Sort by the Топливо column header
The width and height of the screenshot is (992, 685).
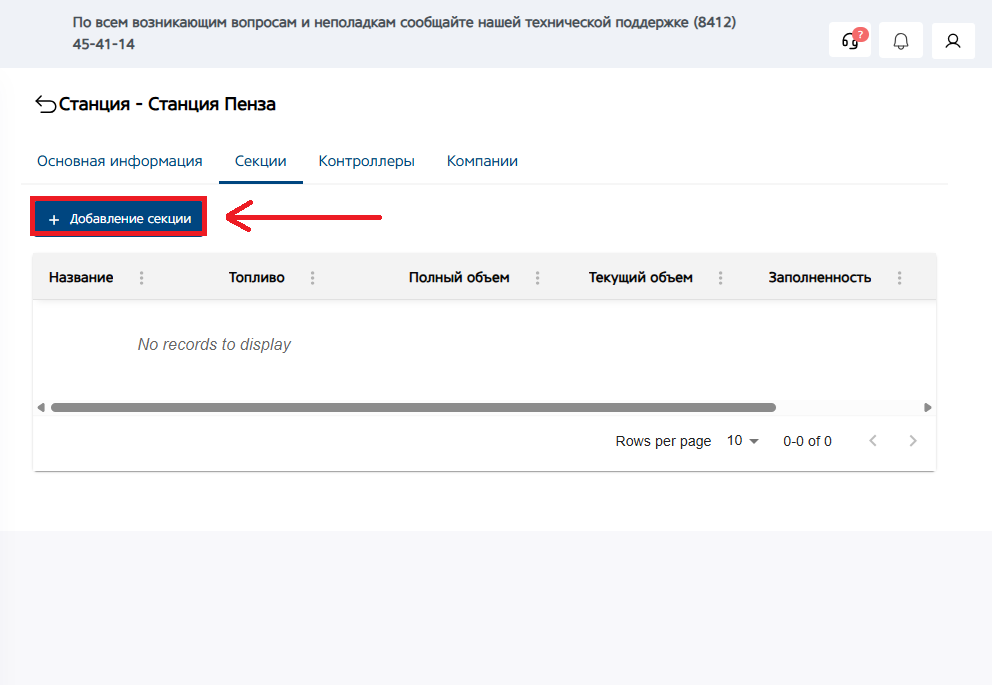[256, 278]
